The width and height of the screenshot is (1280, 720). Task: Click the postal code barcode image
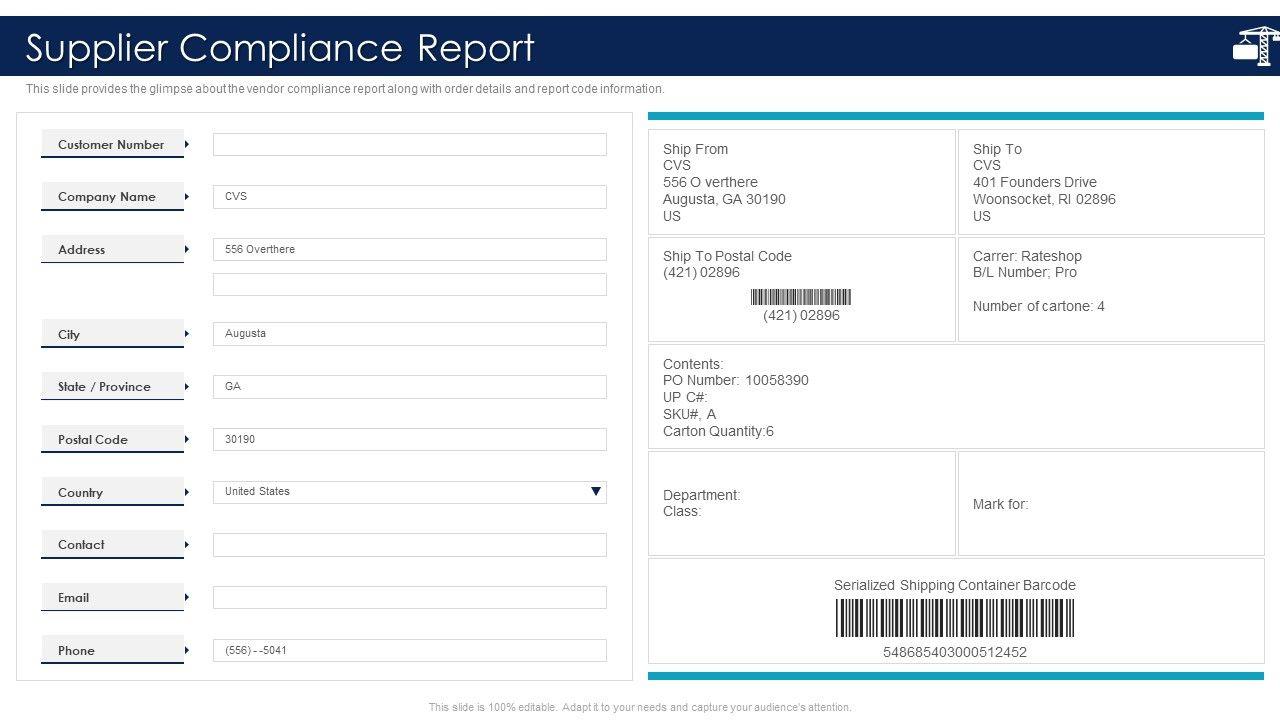[800, 297]
